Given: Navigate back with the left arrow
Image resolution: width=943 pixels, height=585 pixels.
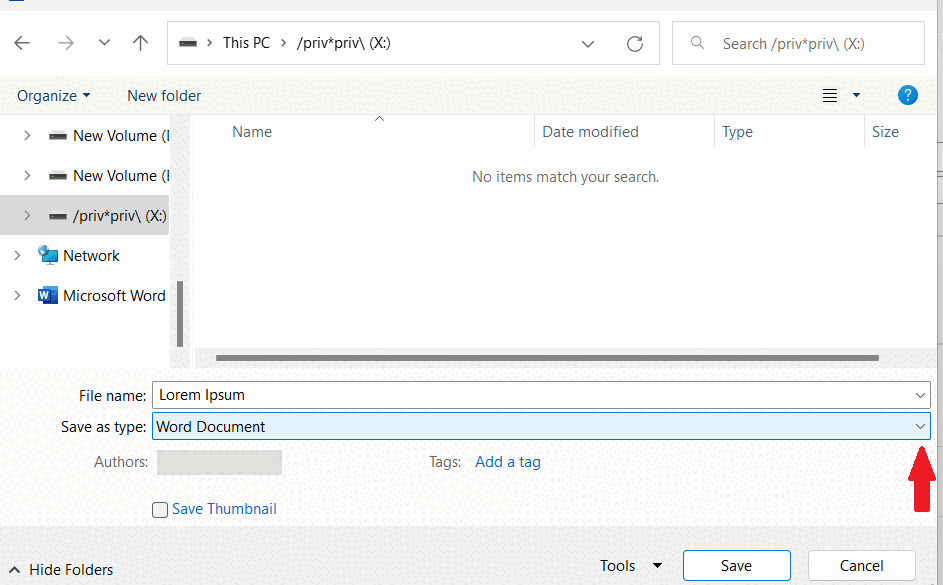Looking at the screenshot, I should (x=21, y=43).
